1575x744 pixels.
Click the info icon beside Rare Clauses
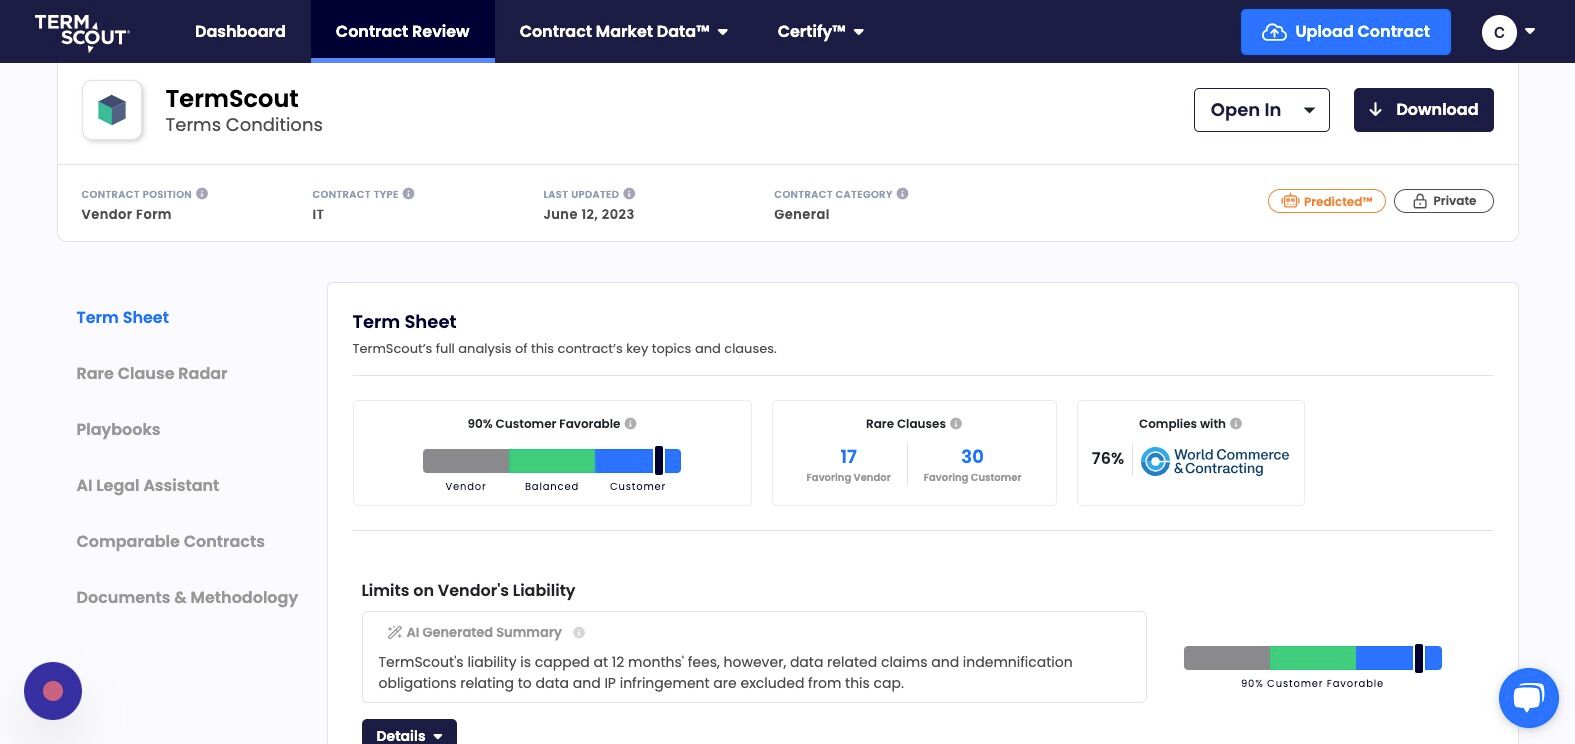click(x=956, y=424)
